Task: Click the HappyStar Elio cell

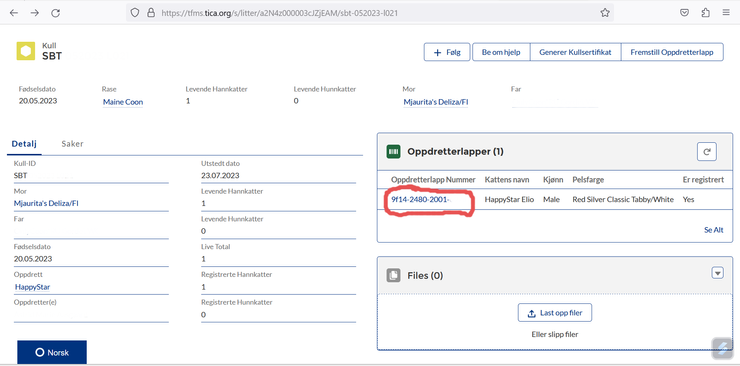Action: click(x=509, y=200)
